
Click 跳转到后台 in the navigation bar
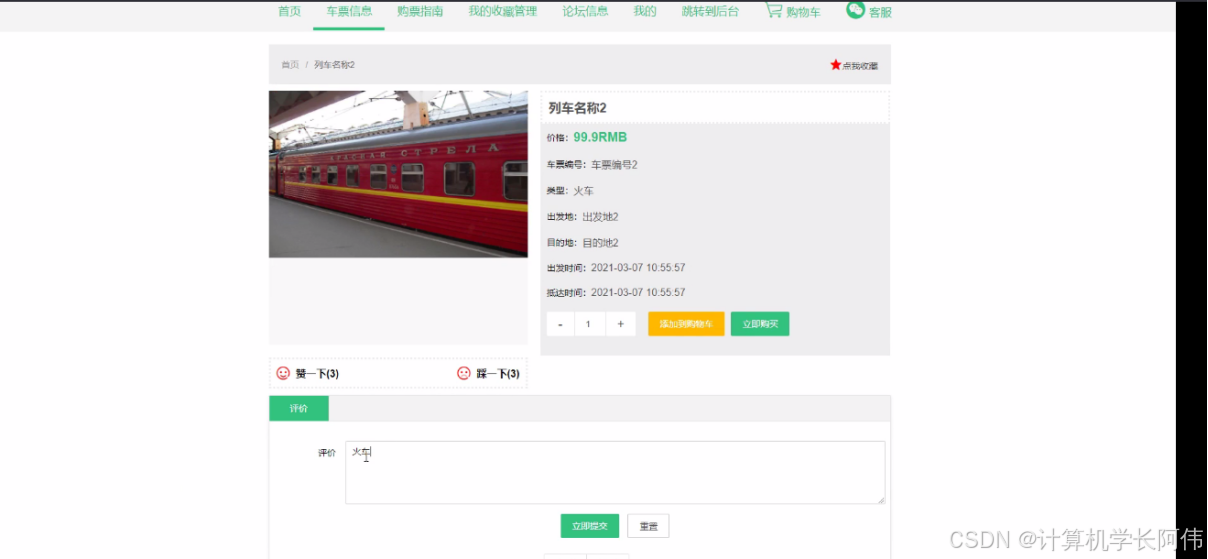click(710, 11)
